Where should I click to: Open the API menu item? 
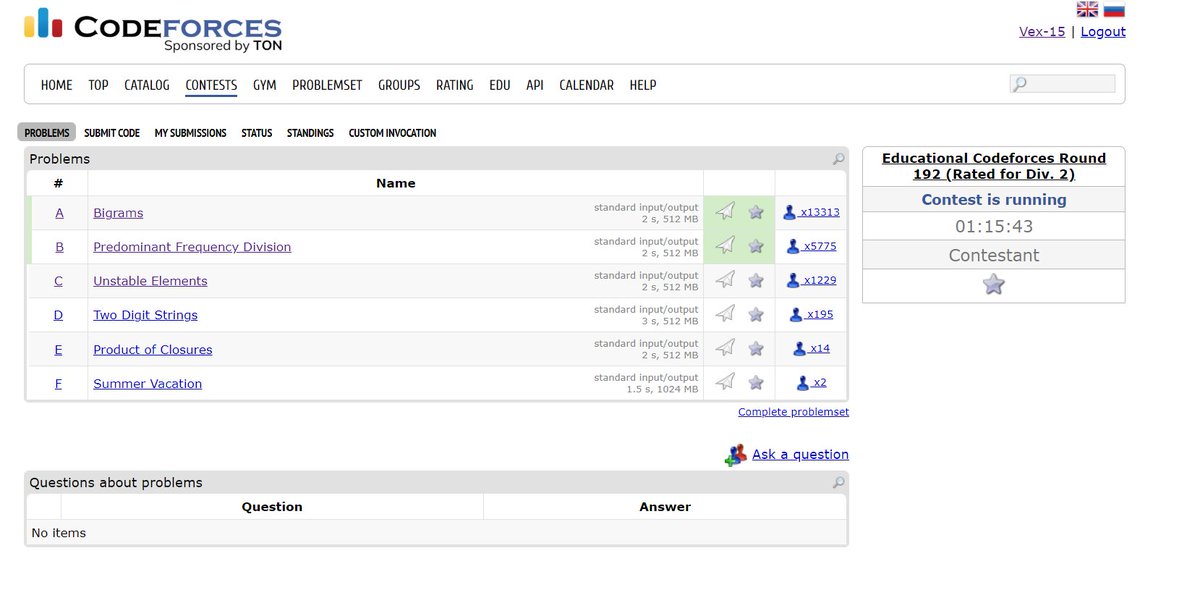(535, 85)
